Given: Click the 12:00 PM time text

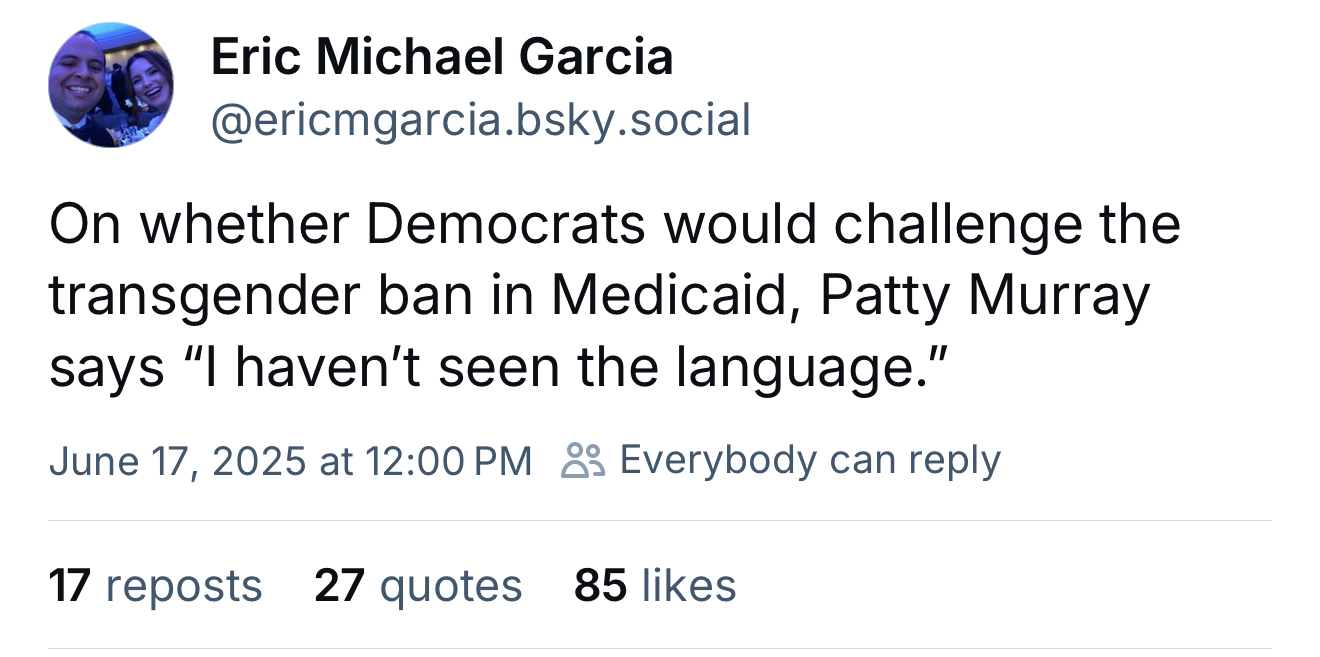Looking at the screenshot, I should [448, 460].
